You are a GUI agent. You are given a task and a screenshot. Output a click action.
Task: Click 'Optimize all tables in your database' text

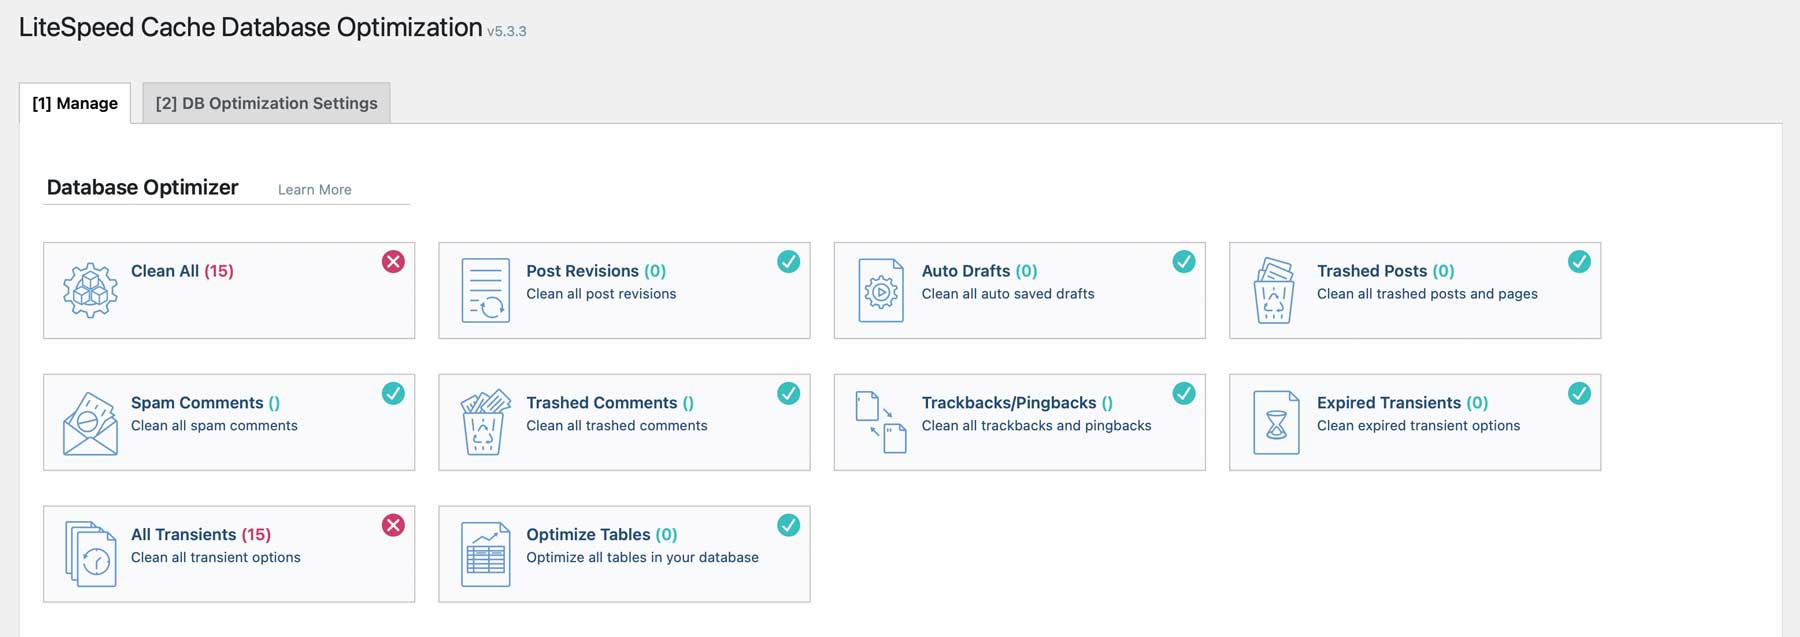pyautogui.click(x=642, y=558)
